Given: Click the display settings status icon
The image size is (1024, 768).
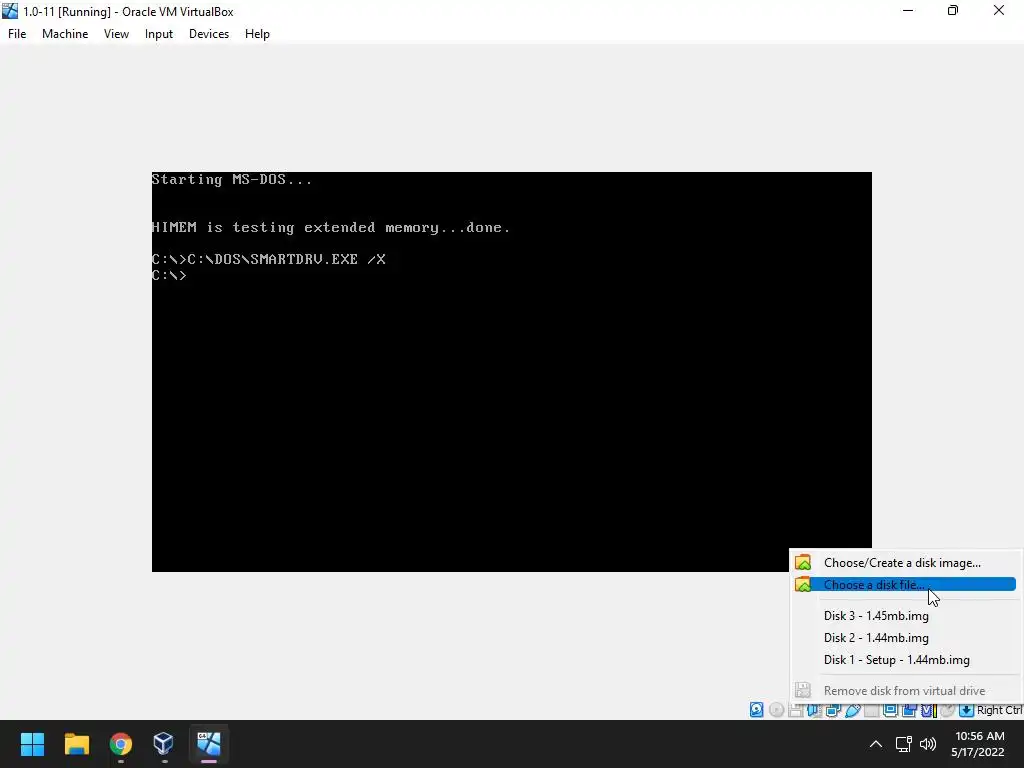Looking at the screenshot, I should 890,710.
